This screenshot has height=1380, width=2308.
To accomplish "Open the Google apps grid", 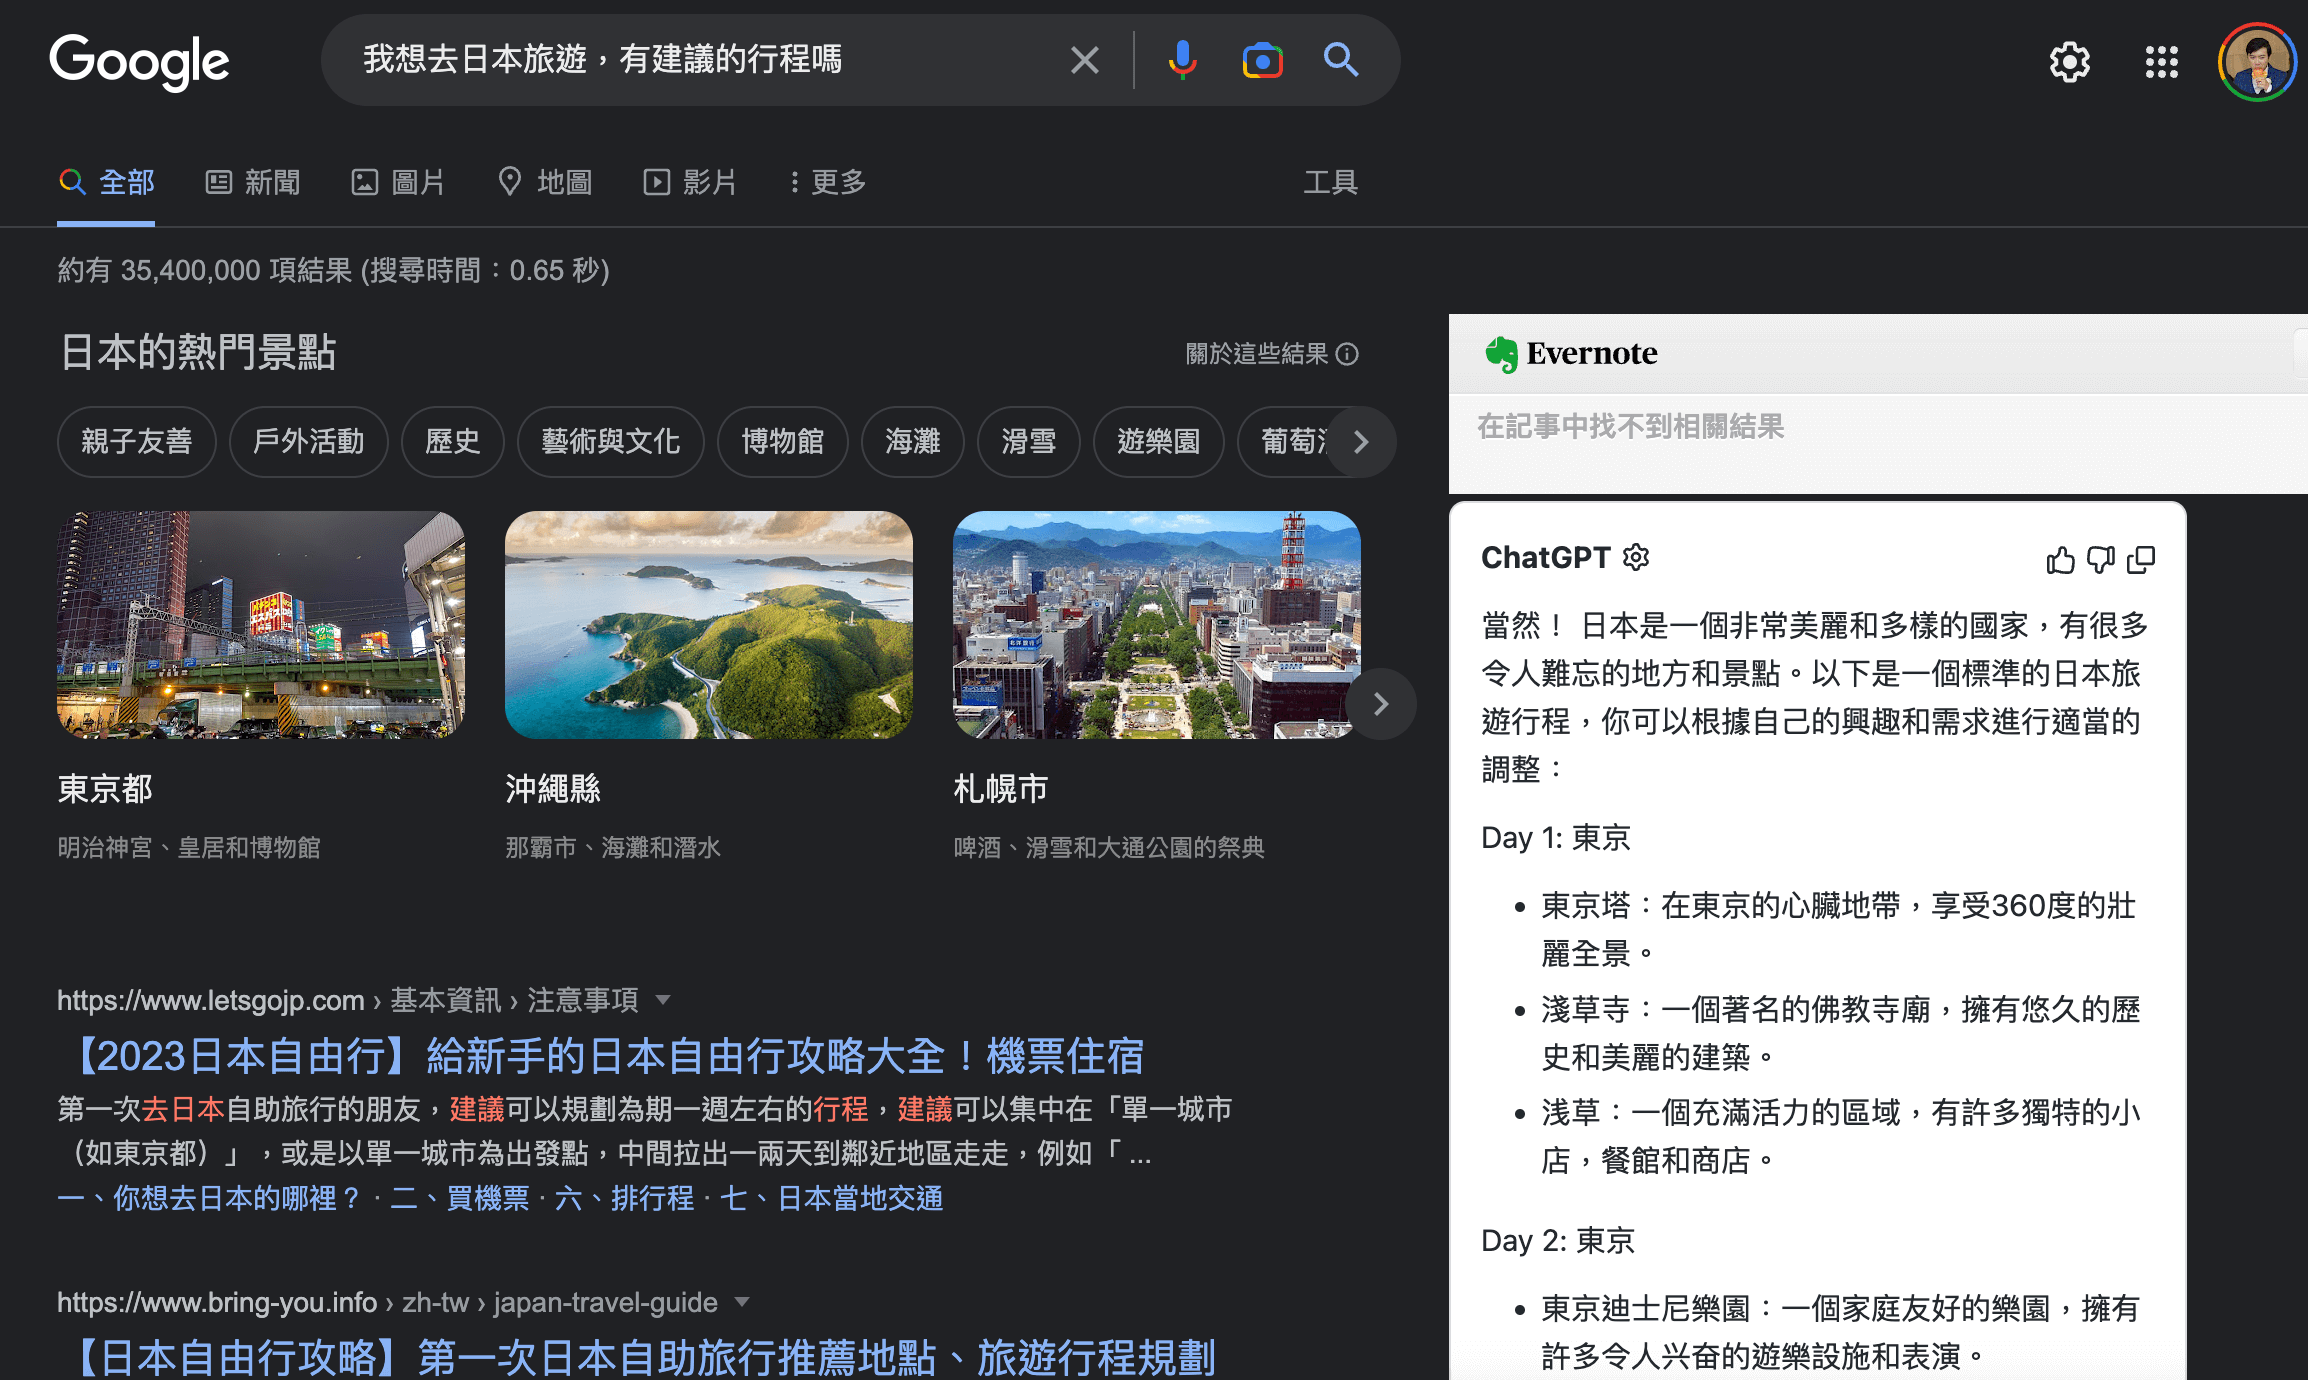I will (x=2161, y=62).
